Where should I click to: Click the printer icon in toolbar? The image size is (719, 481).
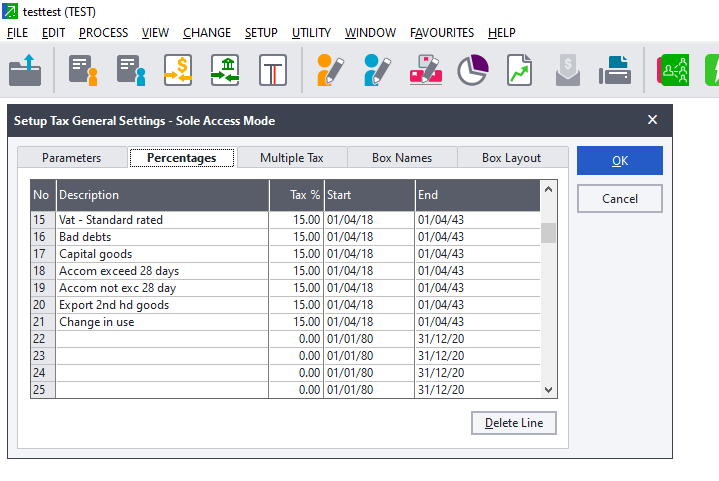(614, 70)
